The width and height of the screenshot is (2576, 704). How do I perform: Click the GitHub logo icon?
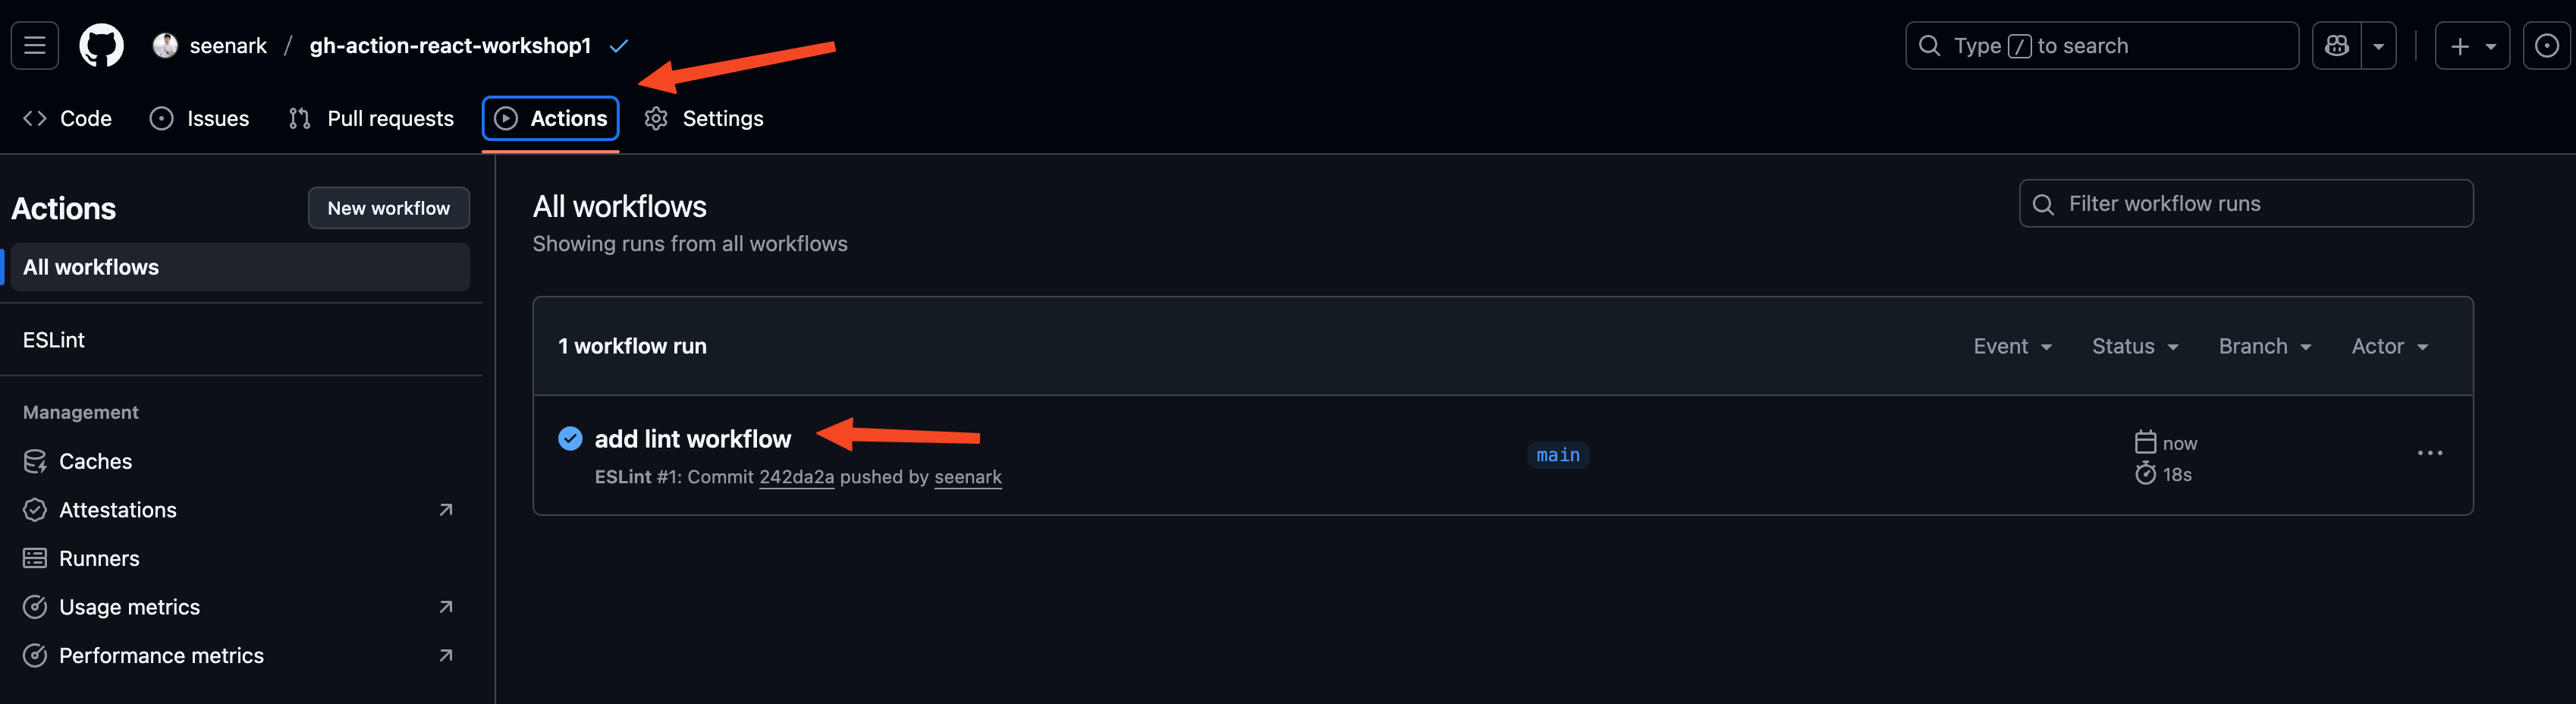(x=101, y=46)
